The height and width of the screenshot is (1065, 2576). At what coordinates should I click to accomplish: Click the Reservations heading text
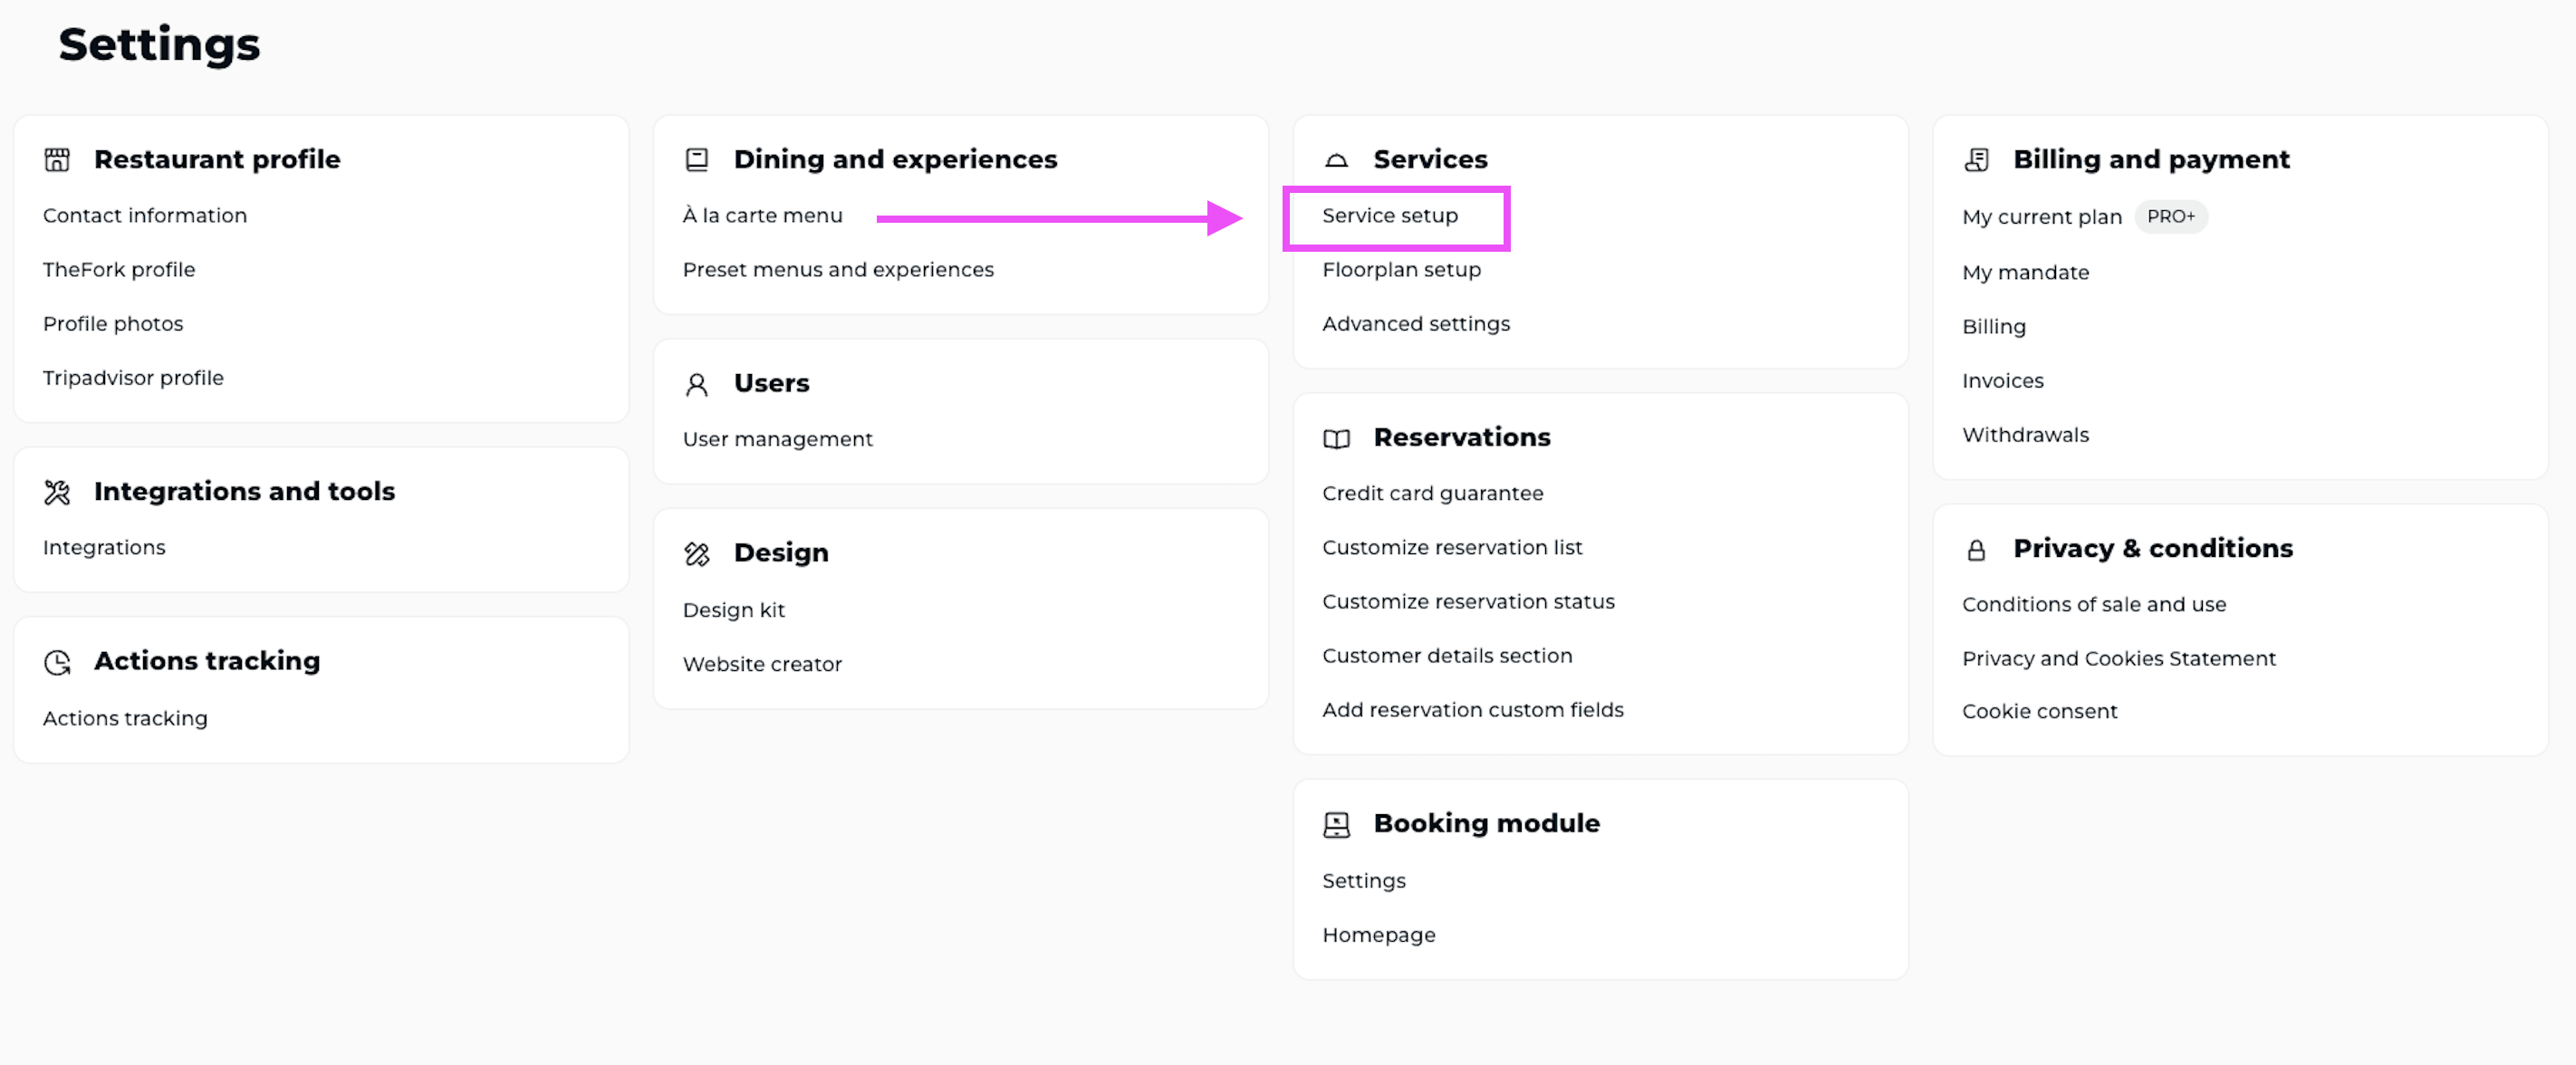pos(1461,437)
